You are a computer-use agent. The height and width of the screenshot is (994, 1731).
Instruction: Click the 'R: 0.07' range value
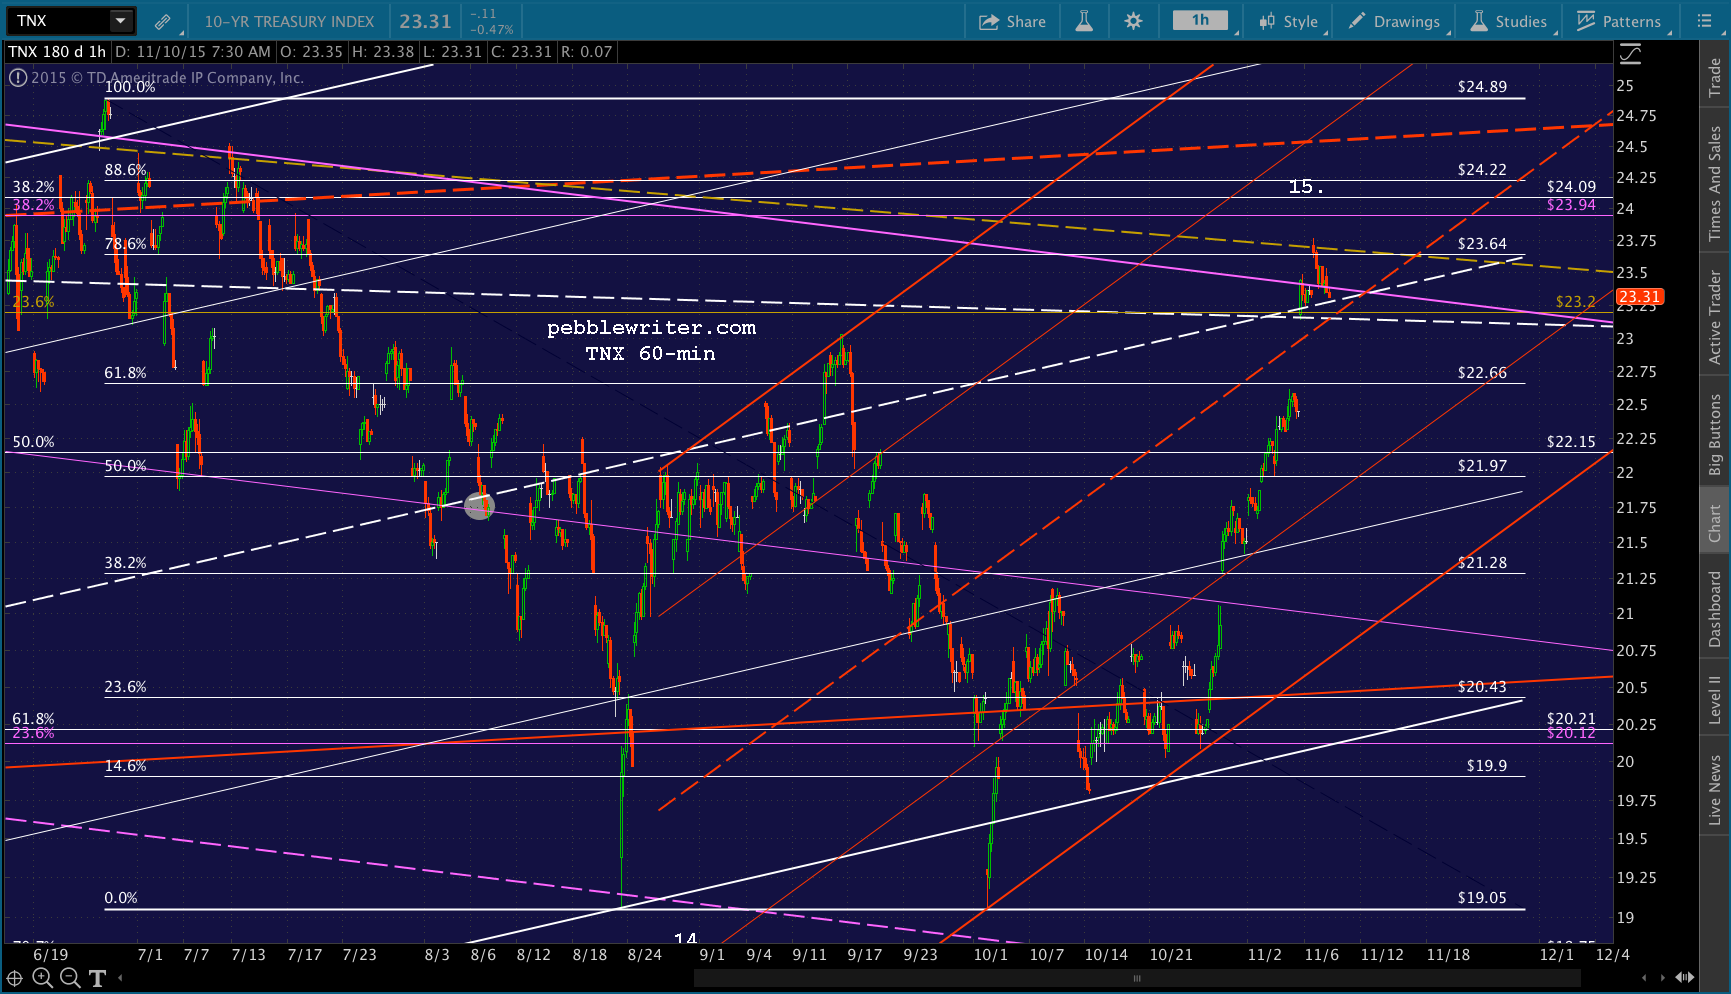pos(586,51)
